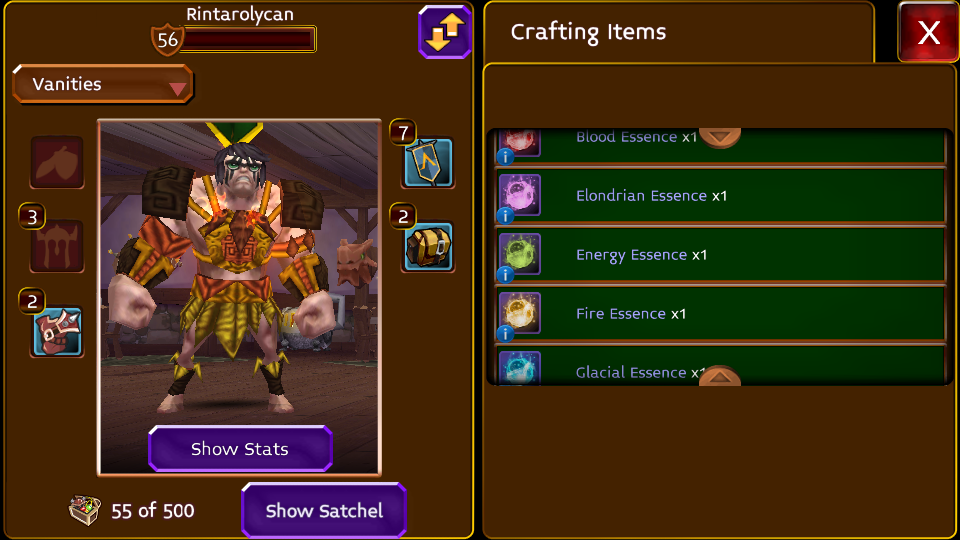960x540 pixels.
Task: Open the backpack vanity slot
Action: point(428,247)
